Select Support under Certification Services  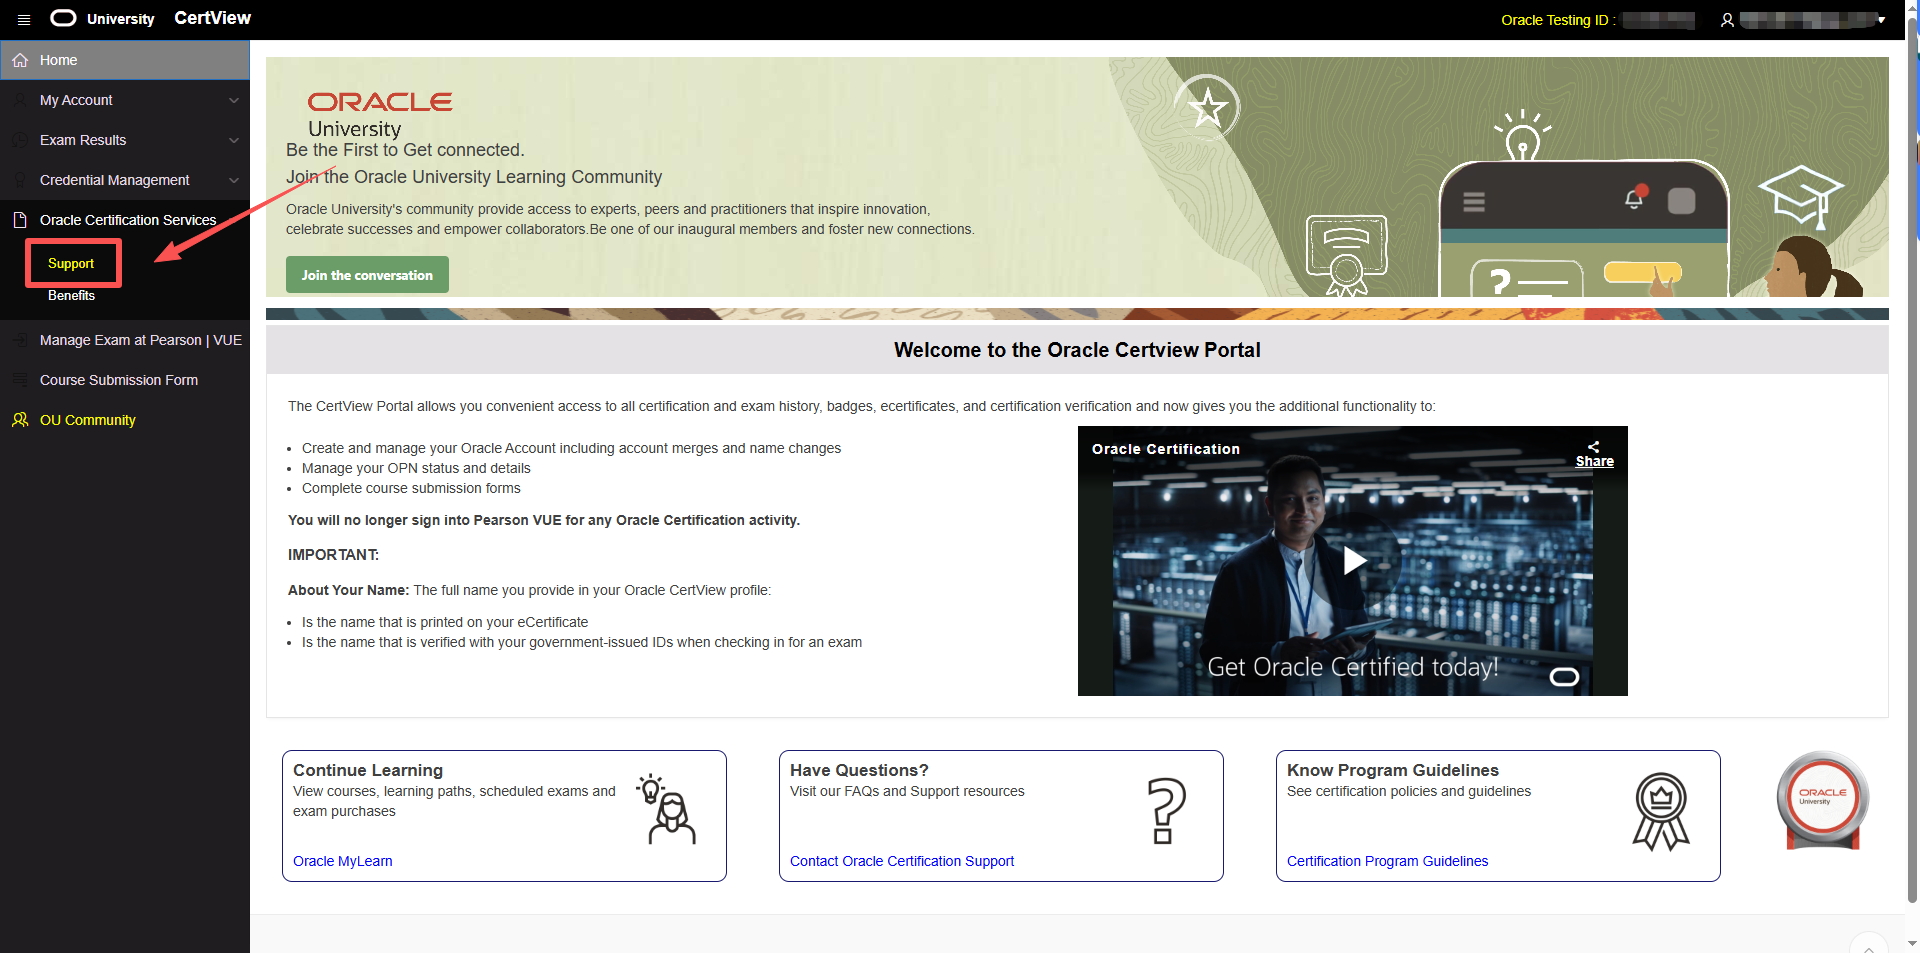point(71,263)
